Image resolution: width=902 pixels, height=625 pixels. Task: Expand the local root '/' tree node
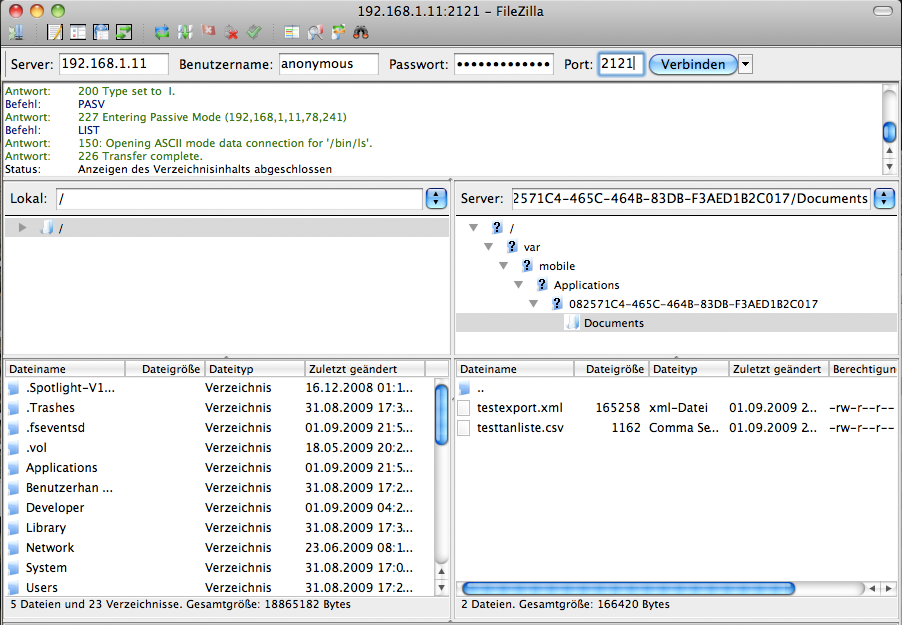[22, 227]
